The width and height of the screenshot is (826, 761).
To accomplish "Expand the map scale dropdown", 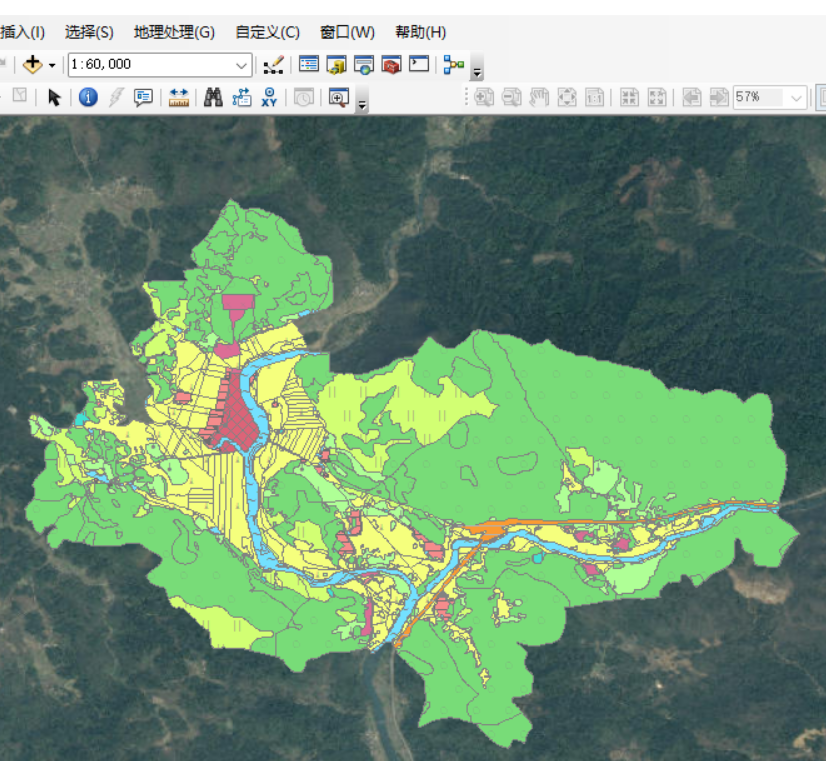I will pos(242,65).
